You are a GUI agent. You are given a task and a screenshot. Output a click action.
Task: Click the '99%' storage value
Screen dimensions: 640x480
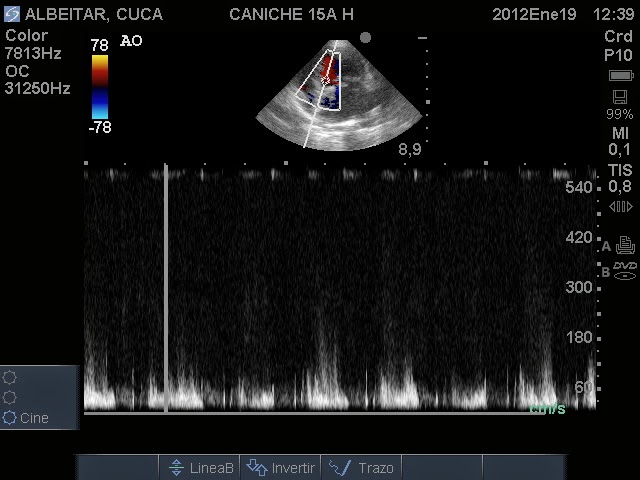point(620,114)
